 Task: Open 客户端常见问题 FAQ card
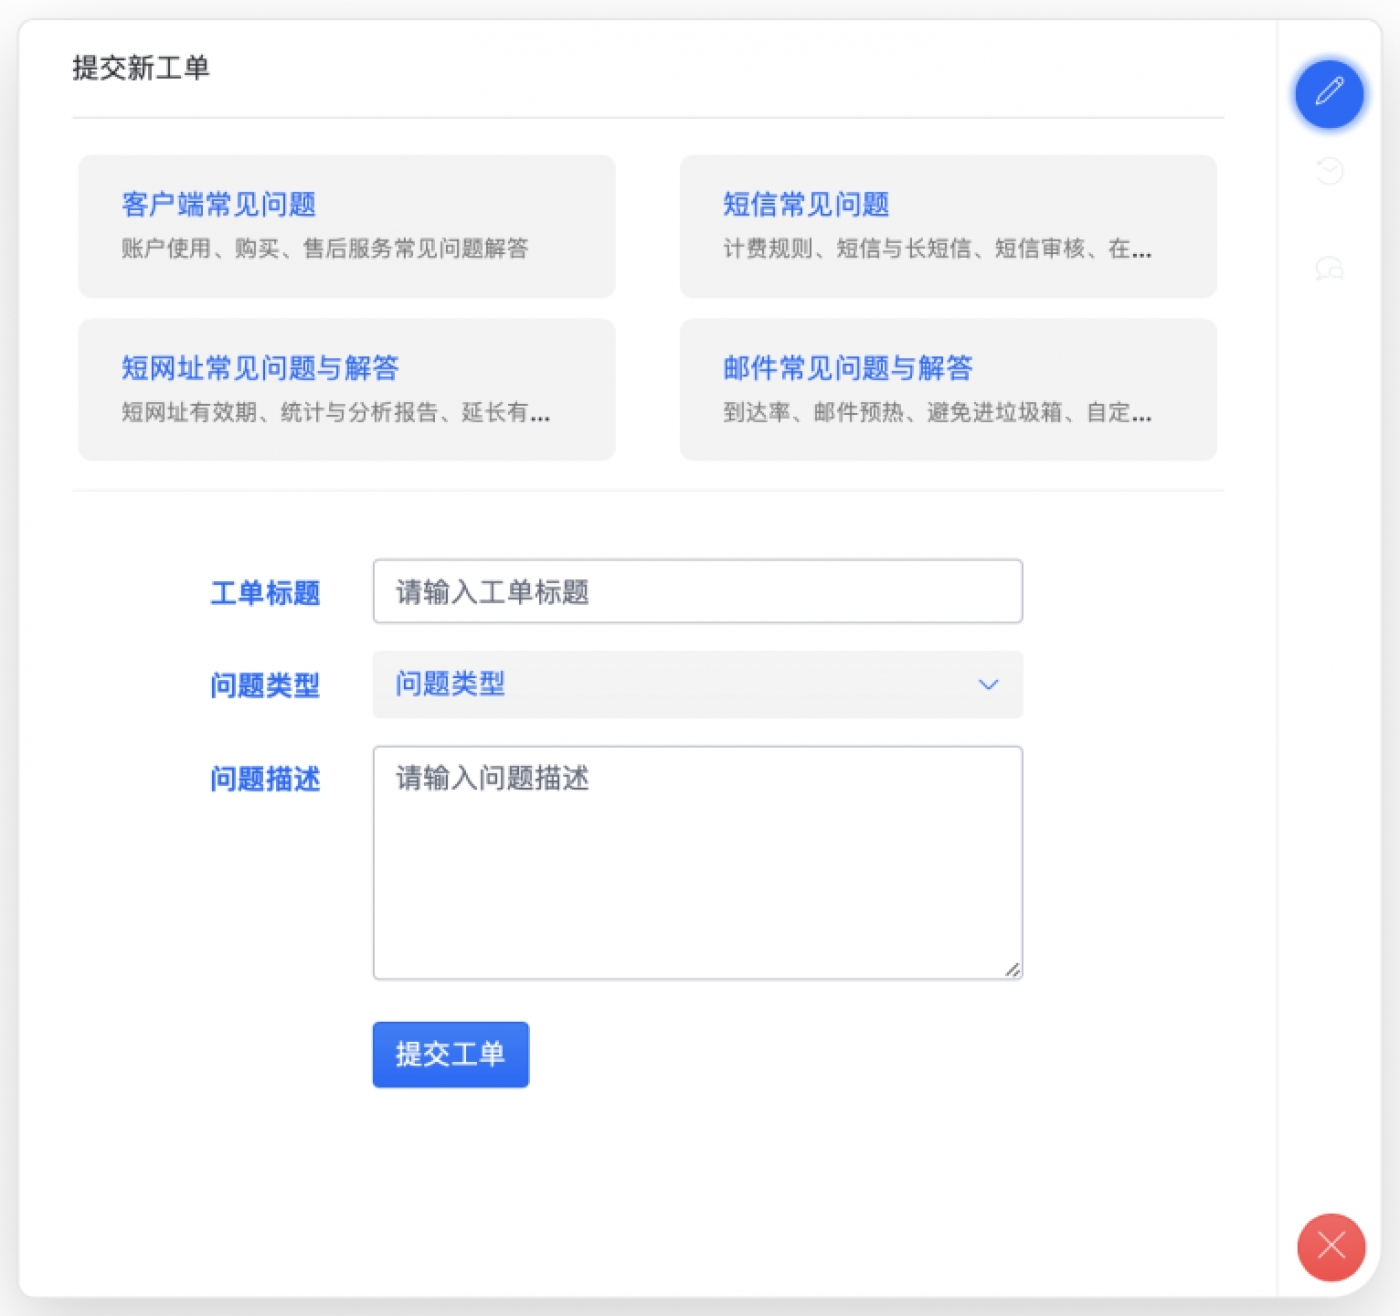(347, 226)
